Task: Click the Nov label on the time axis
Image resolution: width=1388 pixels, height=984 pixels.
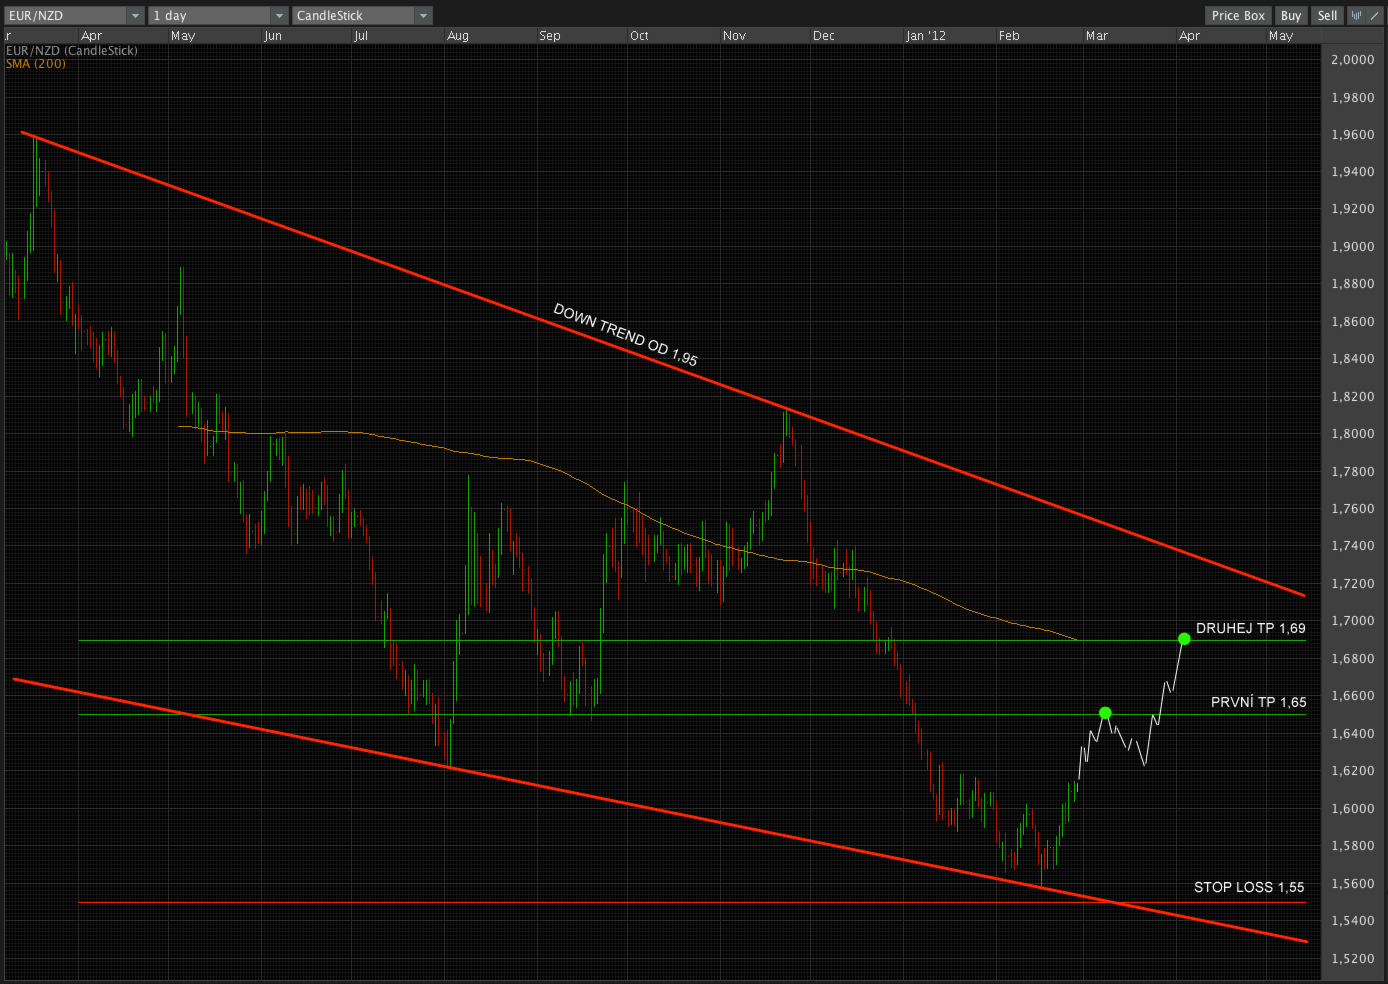Action: click(734, 35)
